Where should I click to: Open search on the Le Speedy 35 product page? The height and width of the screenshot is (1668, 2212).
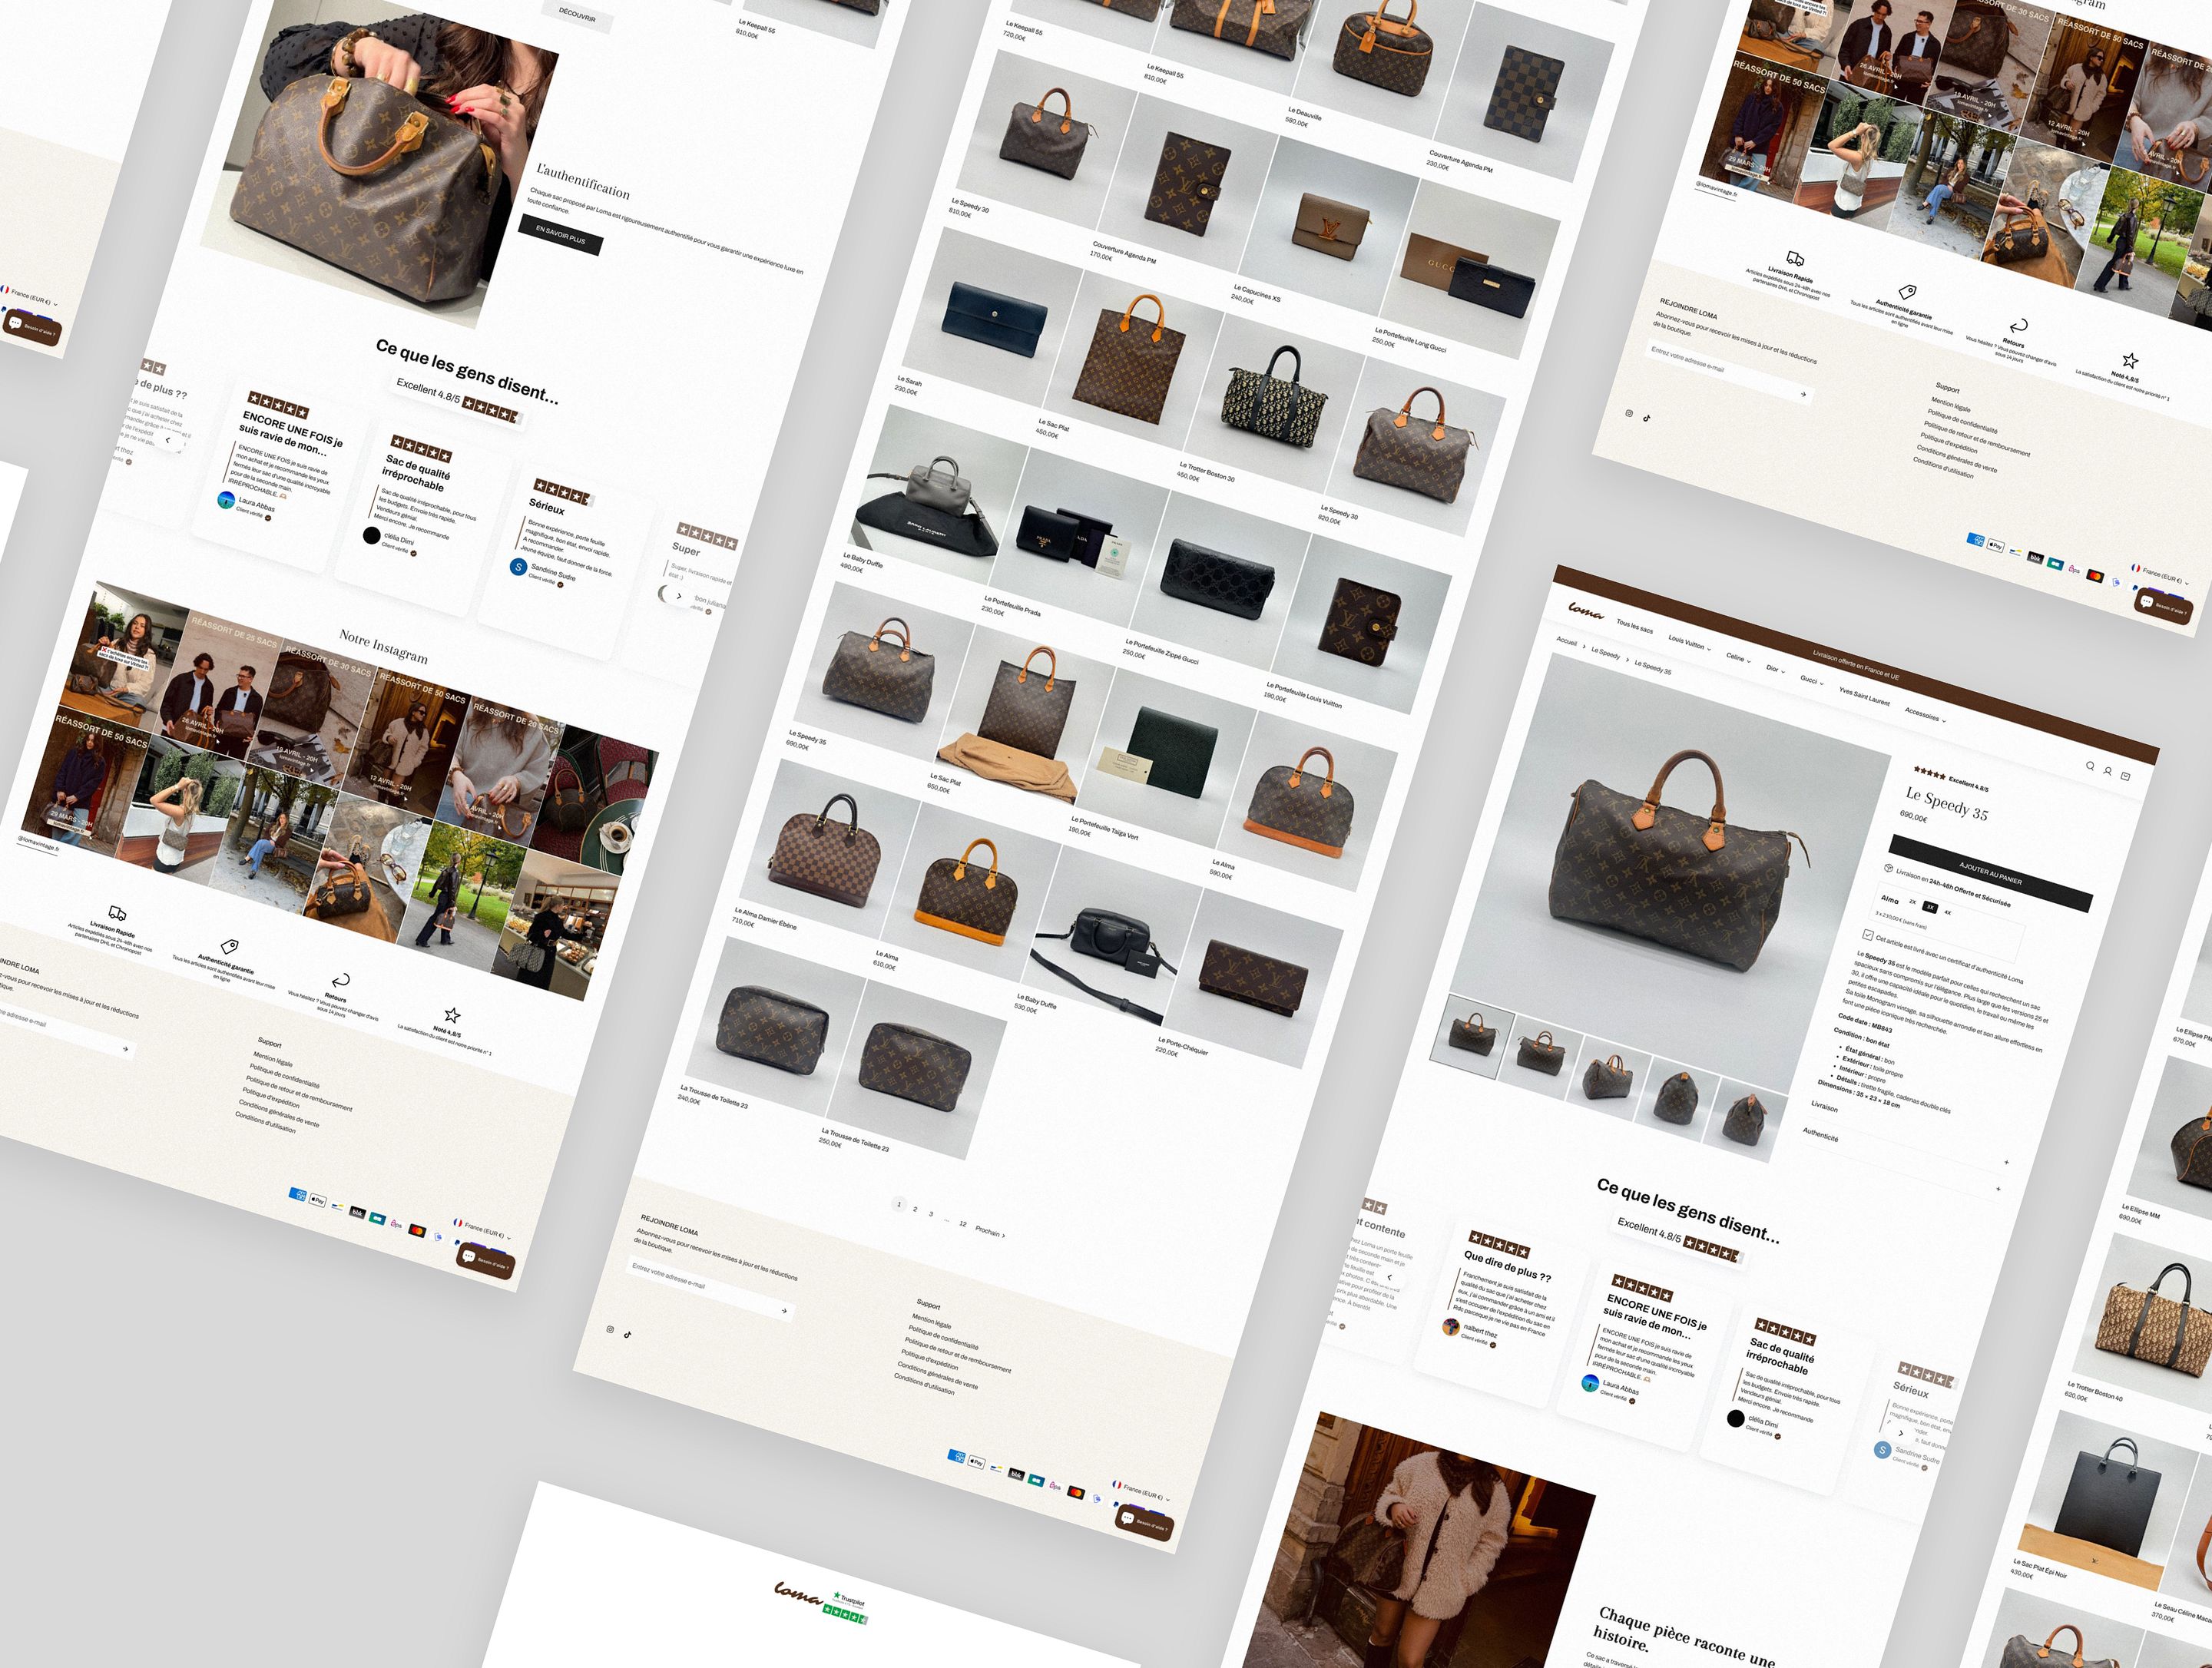(2089, 766)
